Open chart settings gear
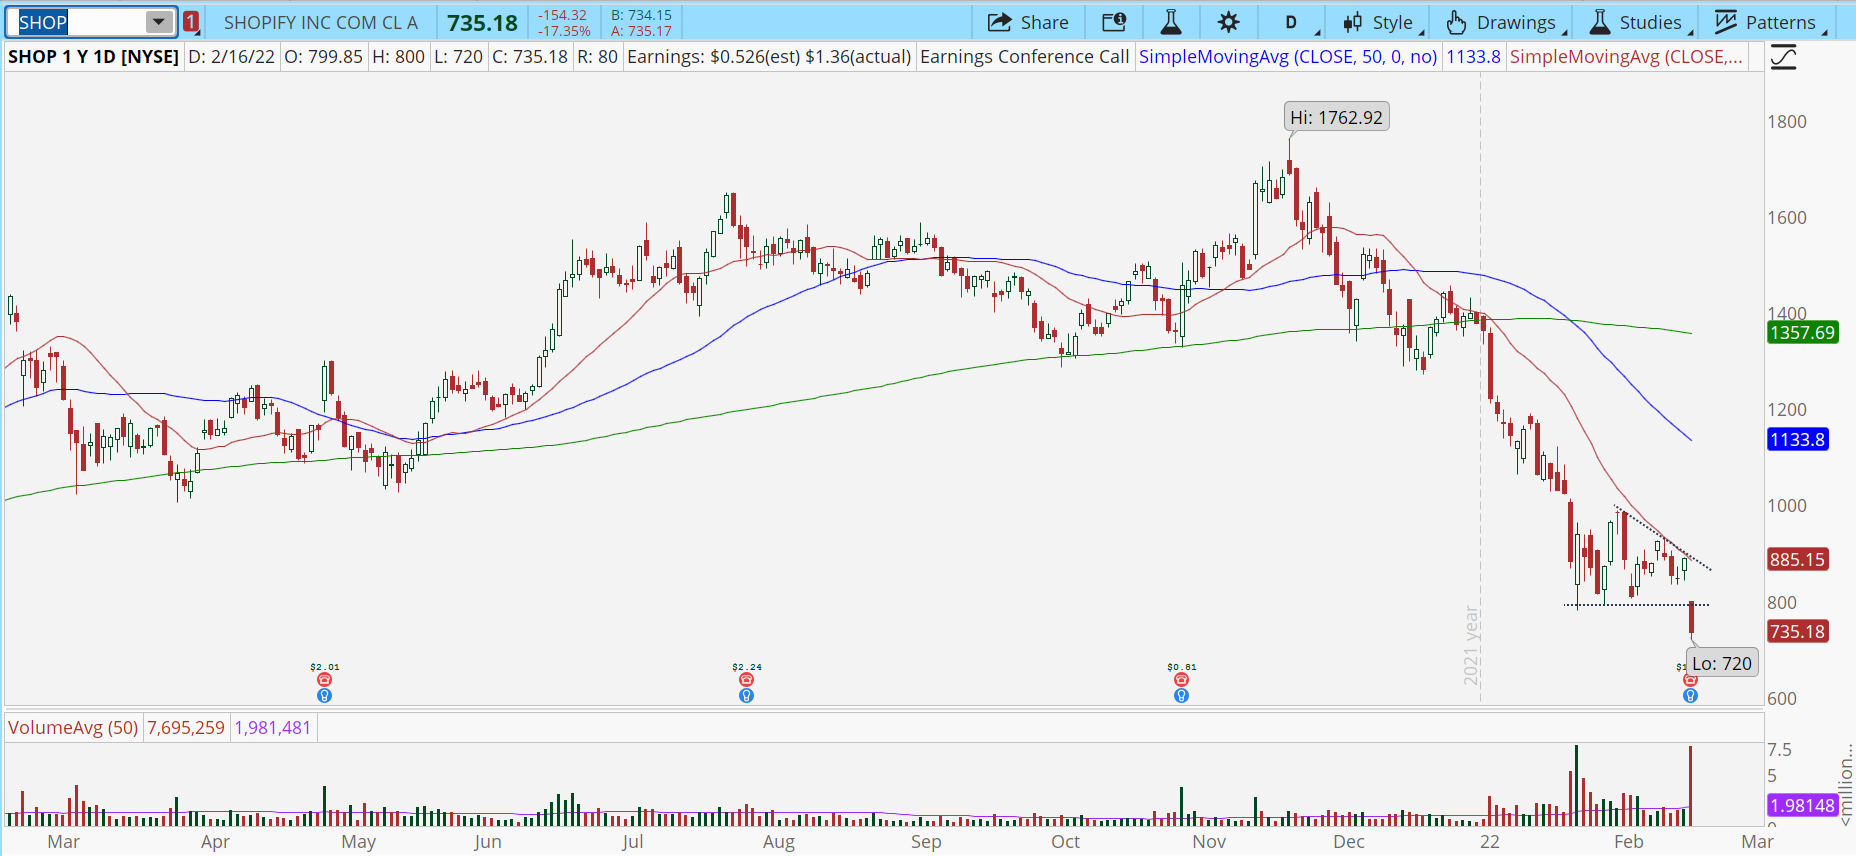1856x856 pixels. tap(1229, 22)
